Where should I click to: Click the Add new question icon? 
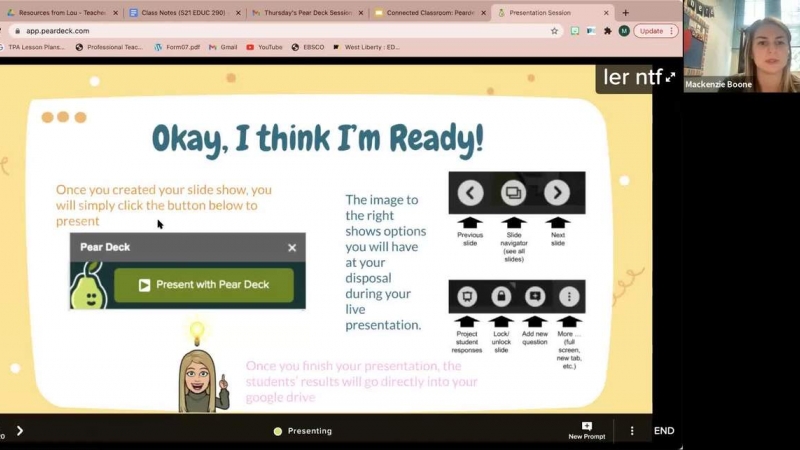pos(535,297)
